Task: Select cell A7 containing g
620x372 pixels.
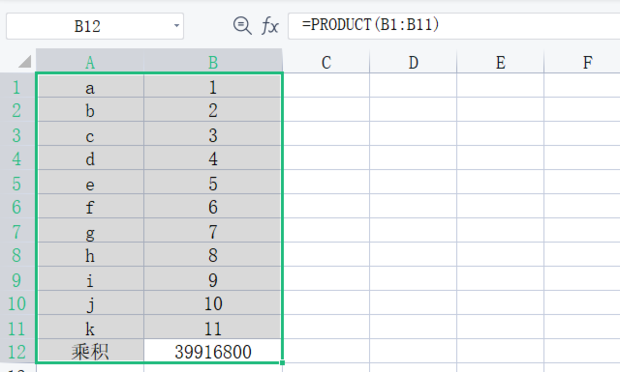Action: [x=91, y=230]
